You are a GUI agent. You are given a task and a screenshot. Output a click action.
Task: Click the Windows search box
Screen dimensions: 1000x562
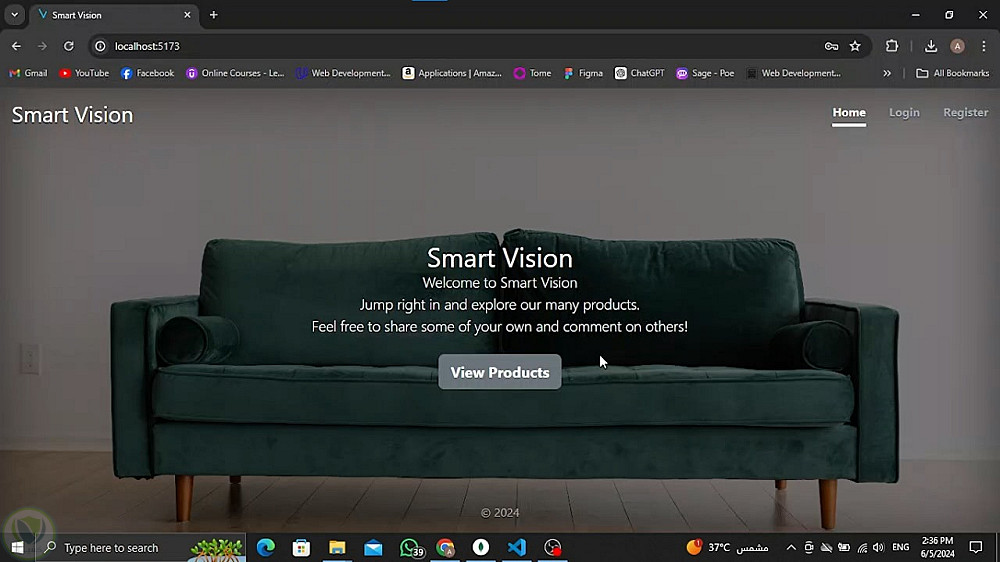[x=140, y=547]
